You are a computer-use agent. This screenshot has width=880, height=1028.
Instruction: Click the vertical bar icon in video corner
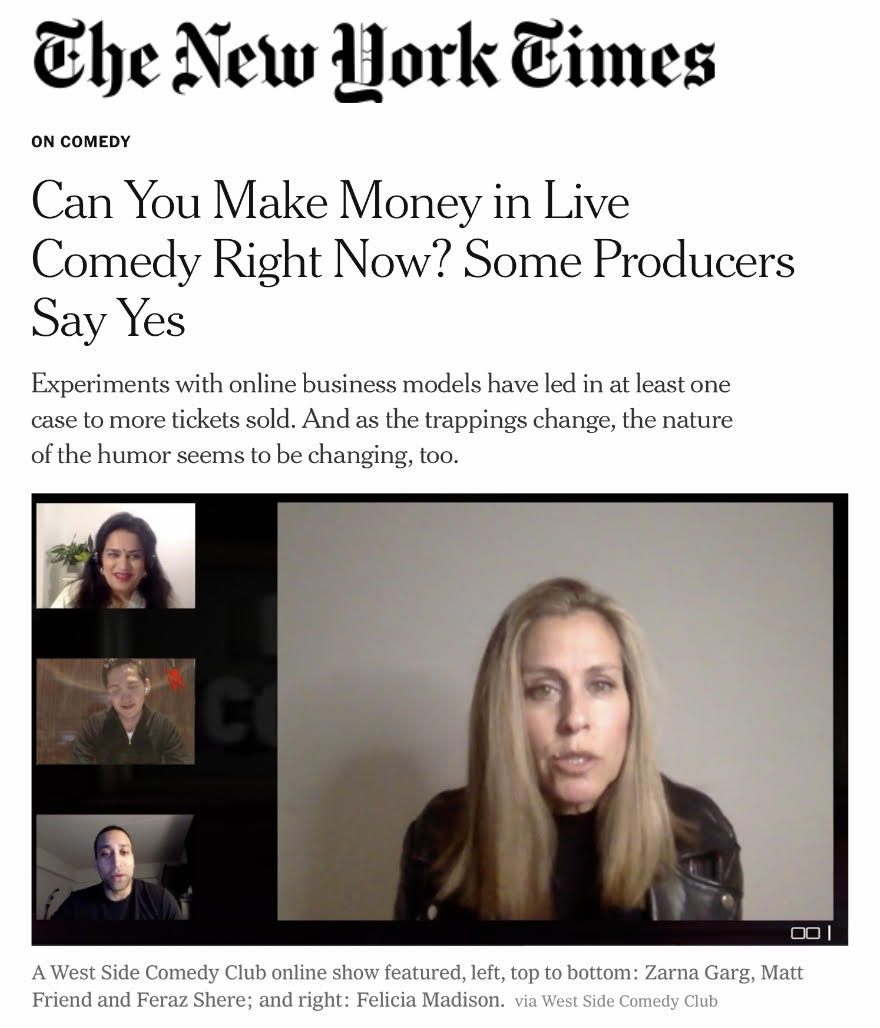click(829, 932)
